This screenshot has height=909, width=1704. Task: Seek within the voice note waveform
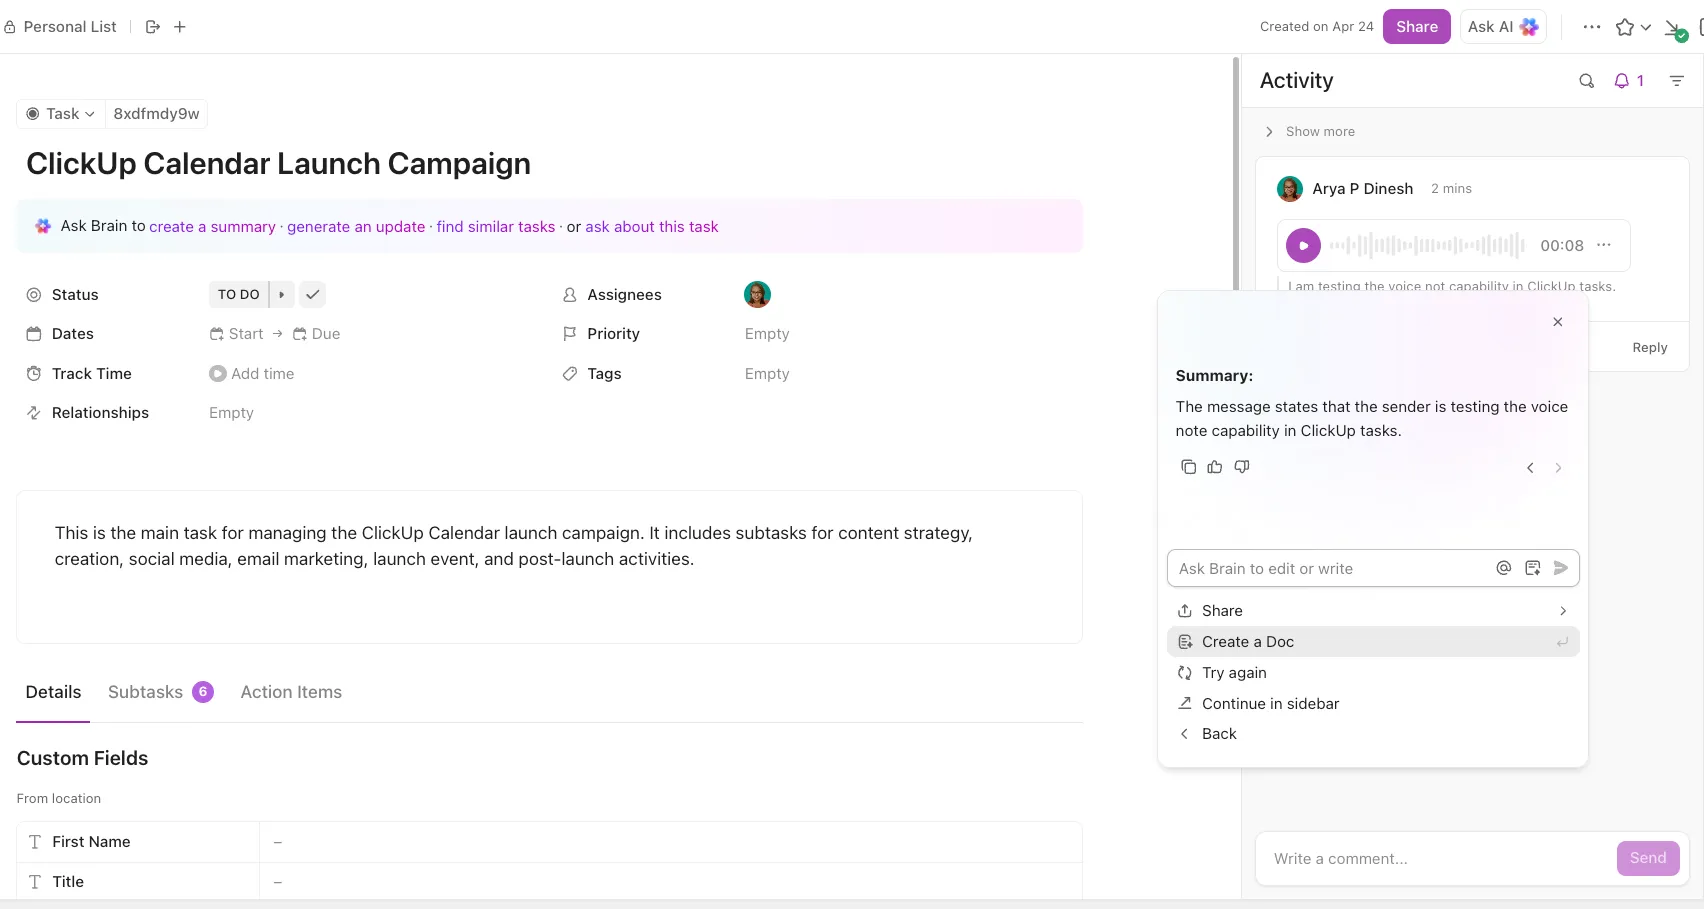(x=1427, y=245)
